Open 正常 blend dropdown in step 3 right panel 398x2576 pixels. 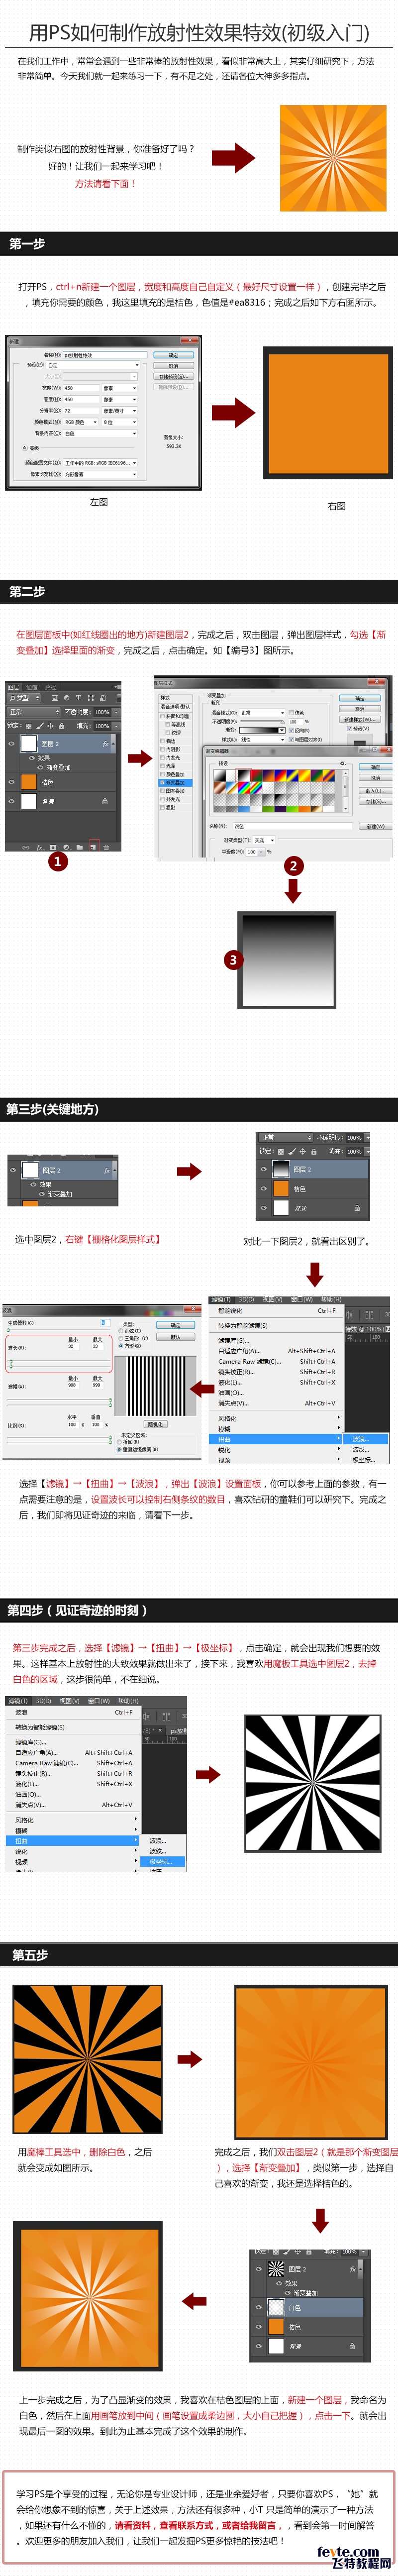coord(285,1137)
